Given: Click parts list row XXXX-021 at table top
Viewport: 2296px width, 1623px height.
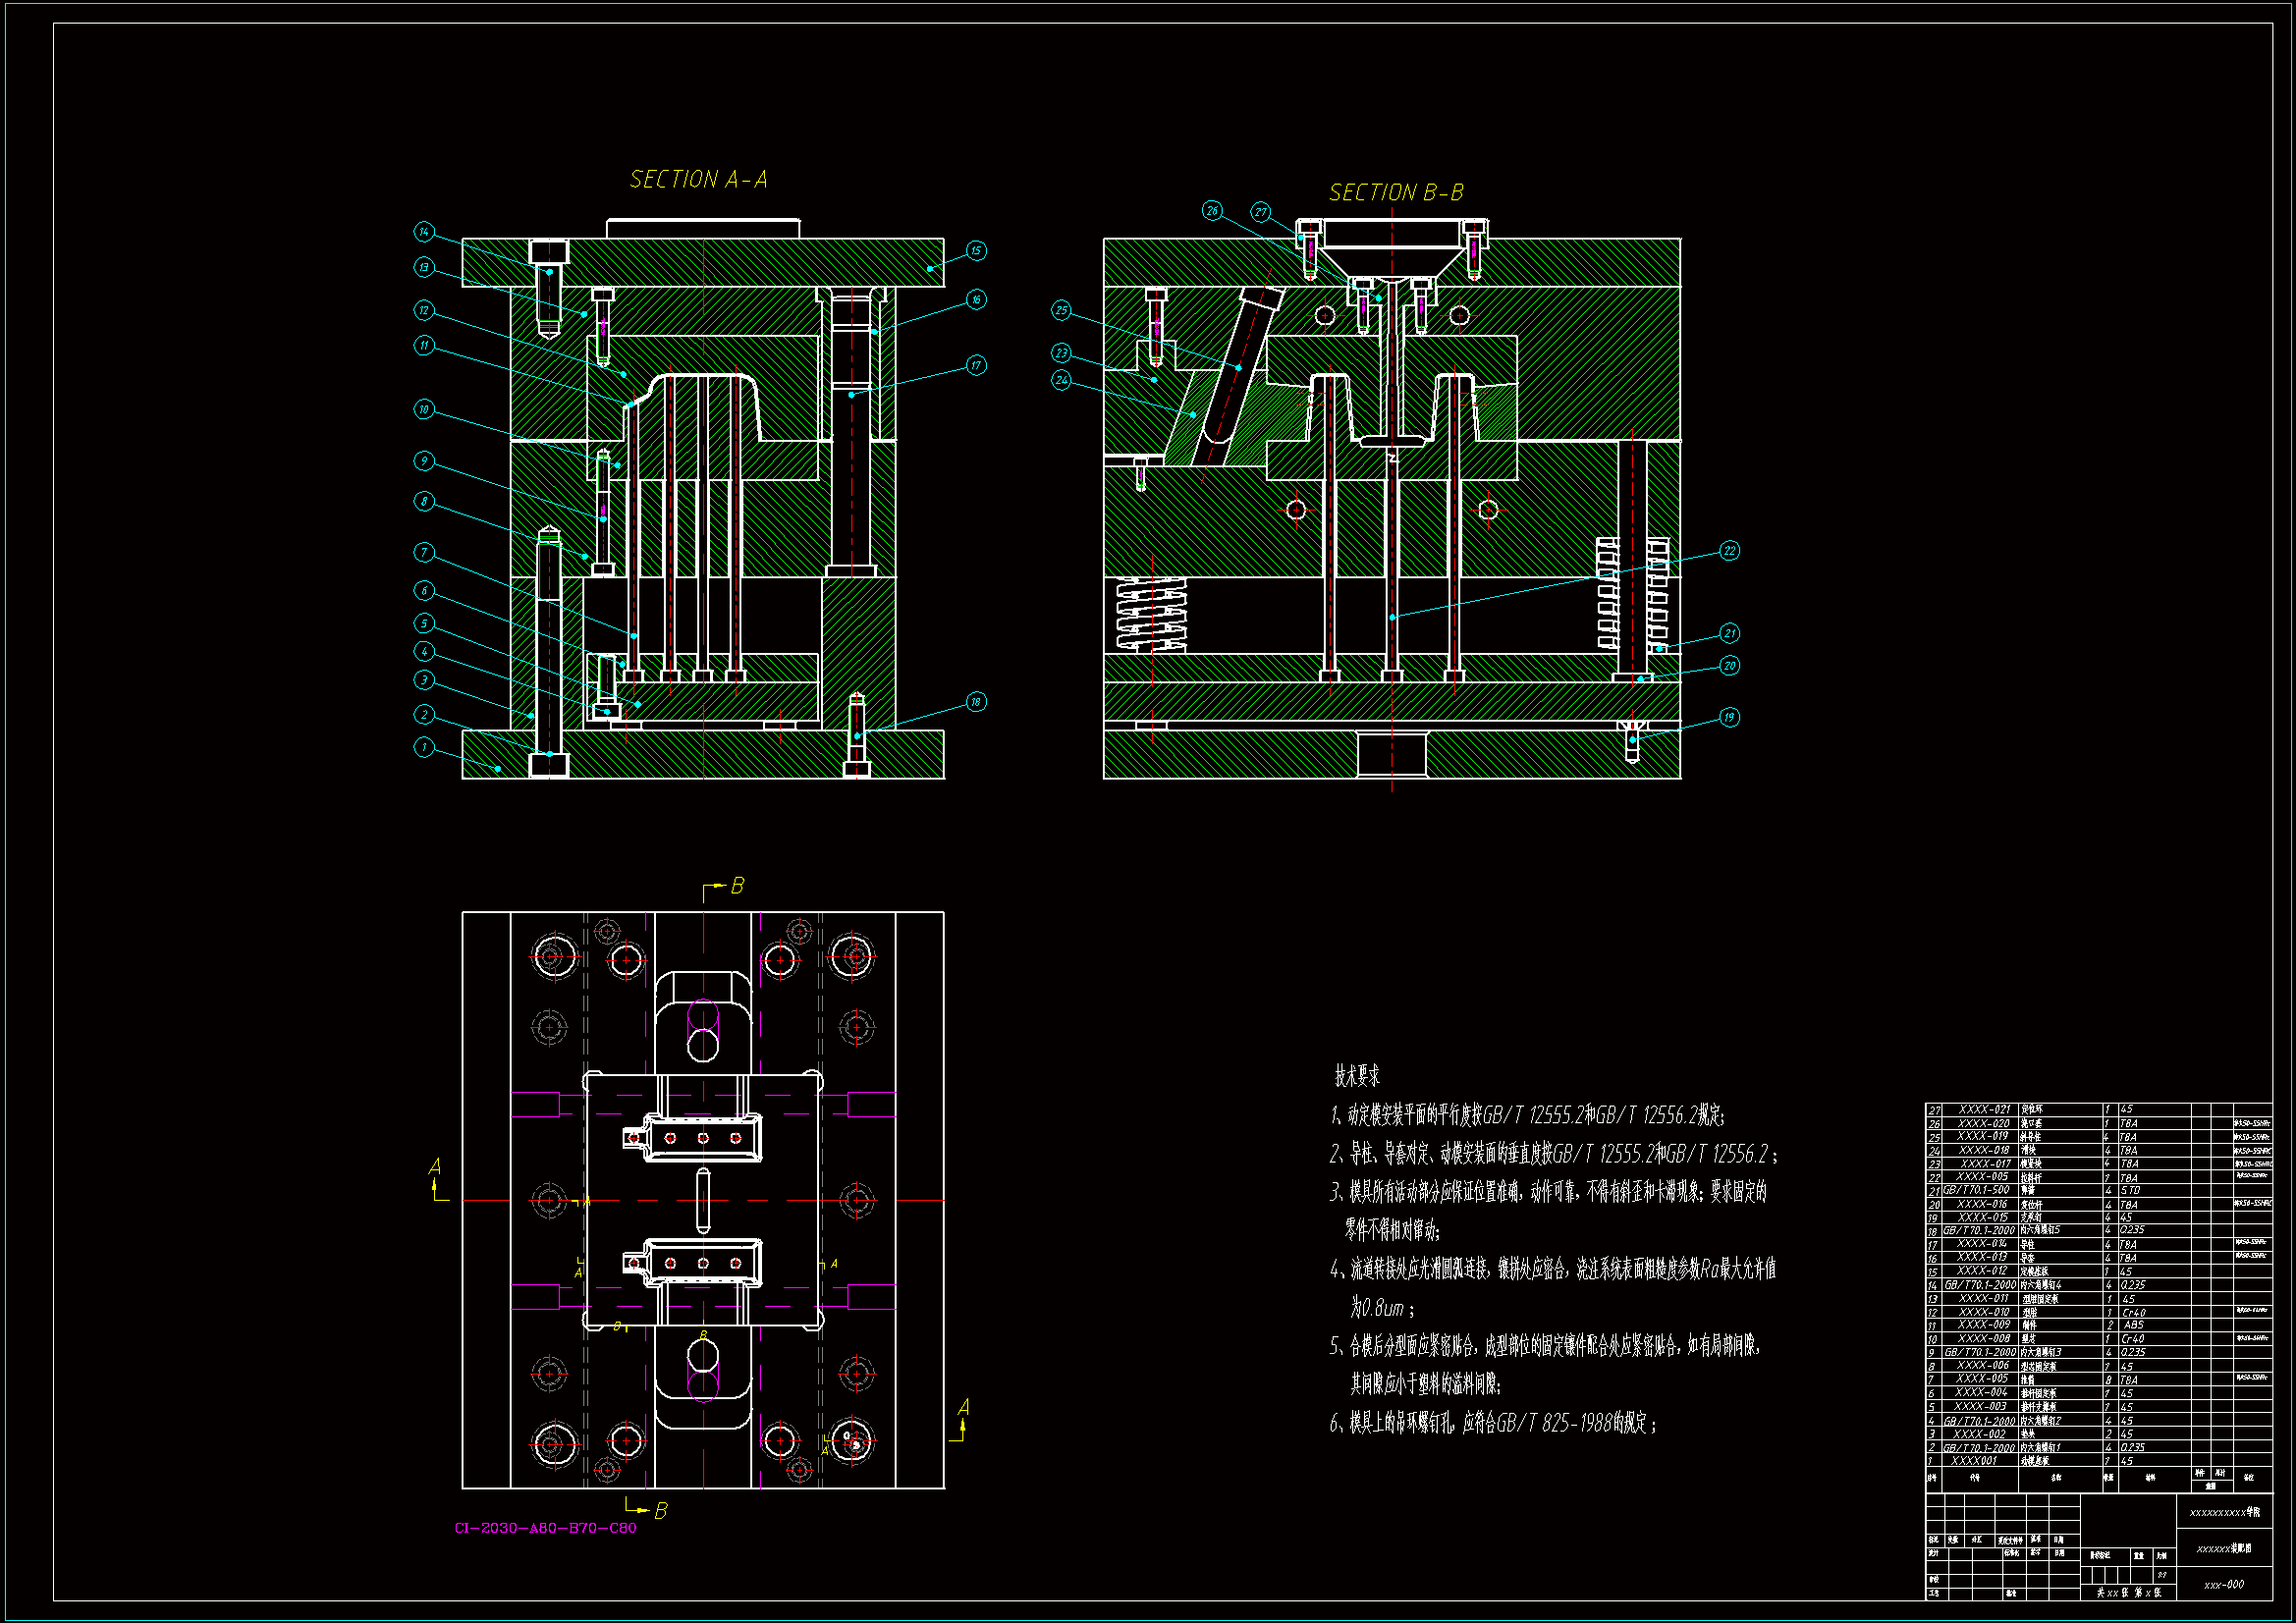Looking at the screenshot, I should [1984, 1110].
